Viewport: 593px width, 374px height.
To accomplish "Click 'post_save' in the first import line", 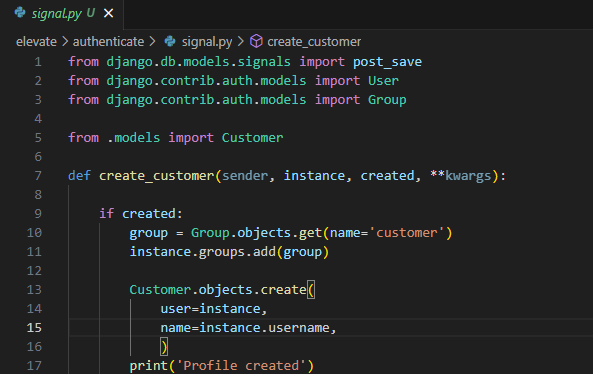I will click(387, 62).
